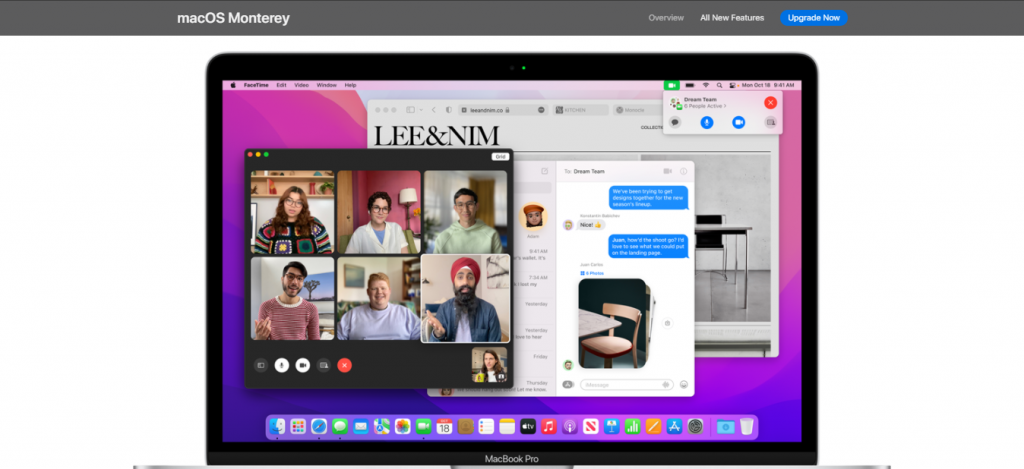The image size is (1024, 469).
Task: Toggle camera in FaceTime call window
Action: [x=302, y=365]
